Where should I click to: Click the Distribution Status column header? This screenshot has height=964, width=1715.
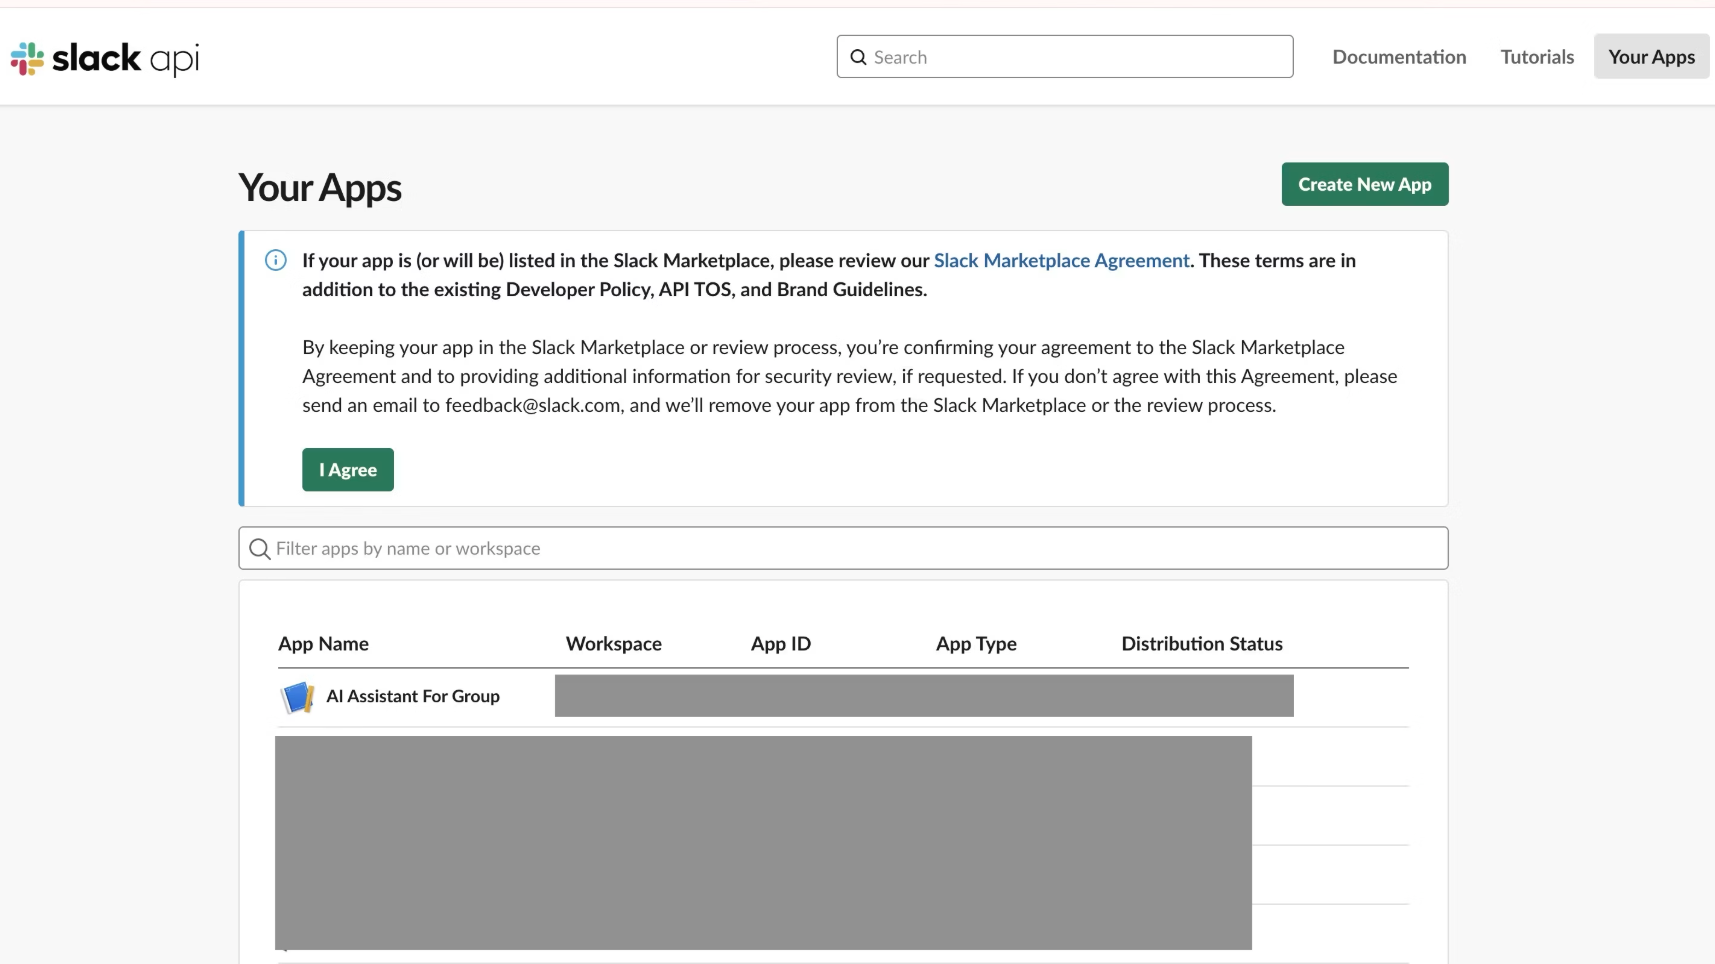tap(1202, 644)
